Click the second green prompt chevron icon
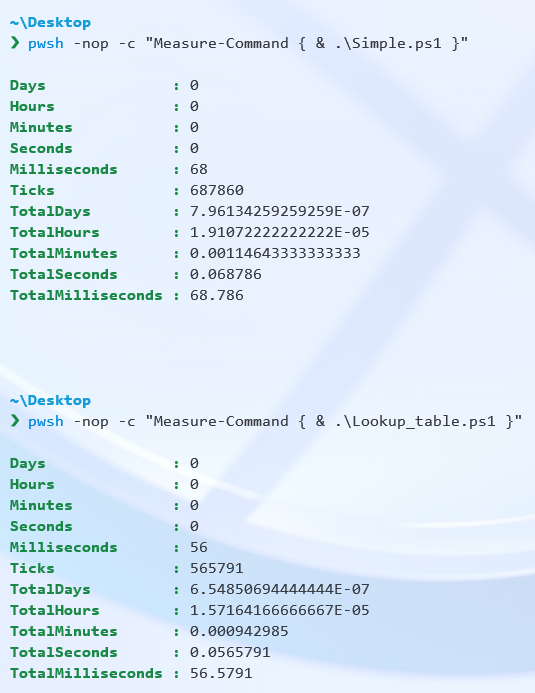The width and height of the screenshot is (535, 693). (x=15, y=421)
